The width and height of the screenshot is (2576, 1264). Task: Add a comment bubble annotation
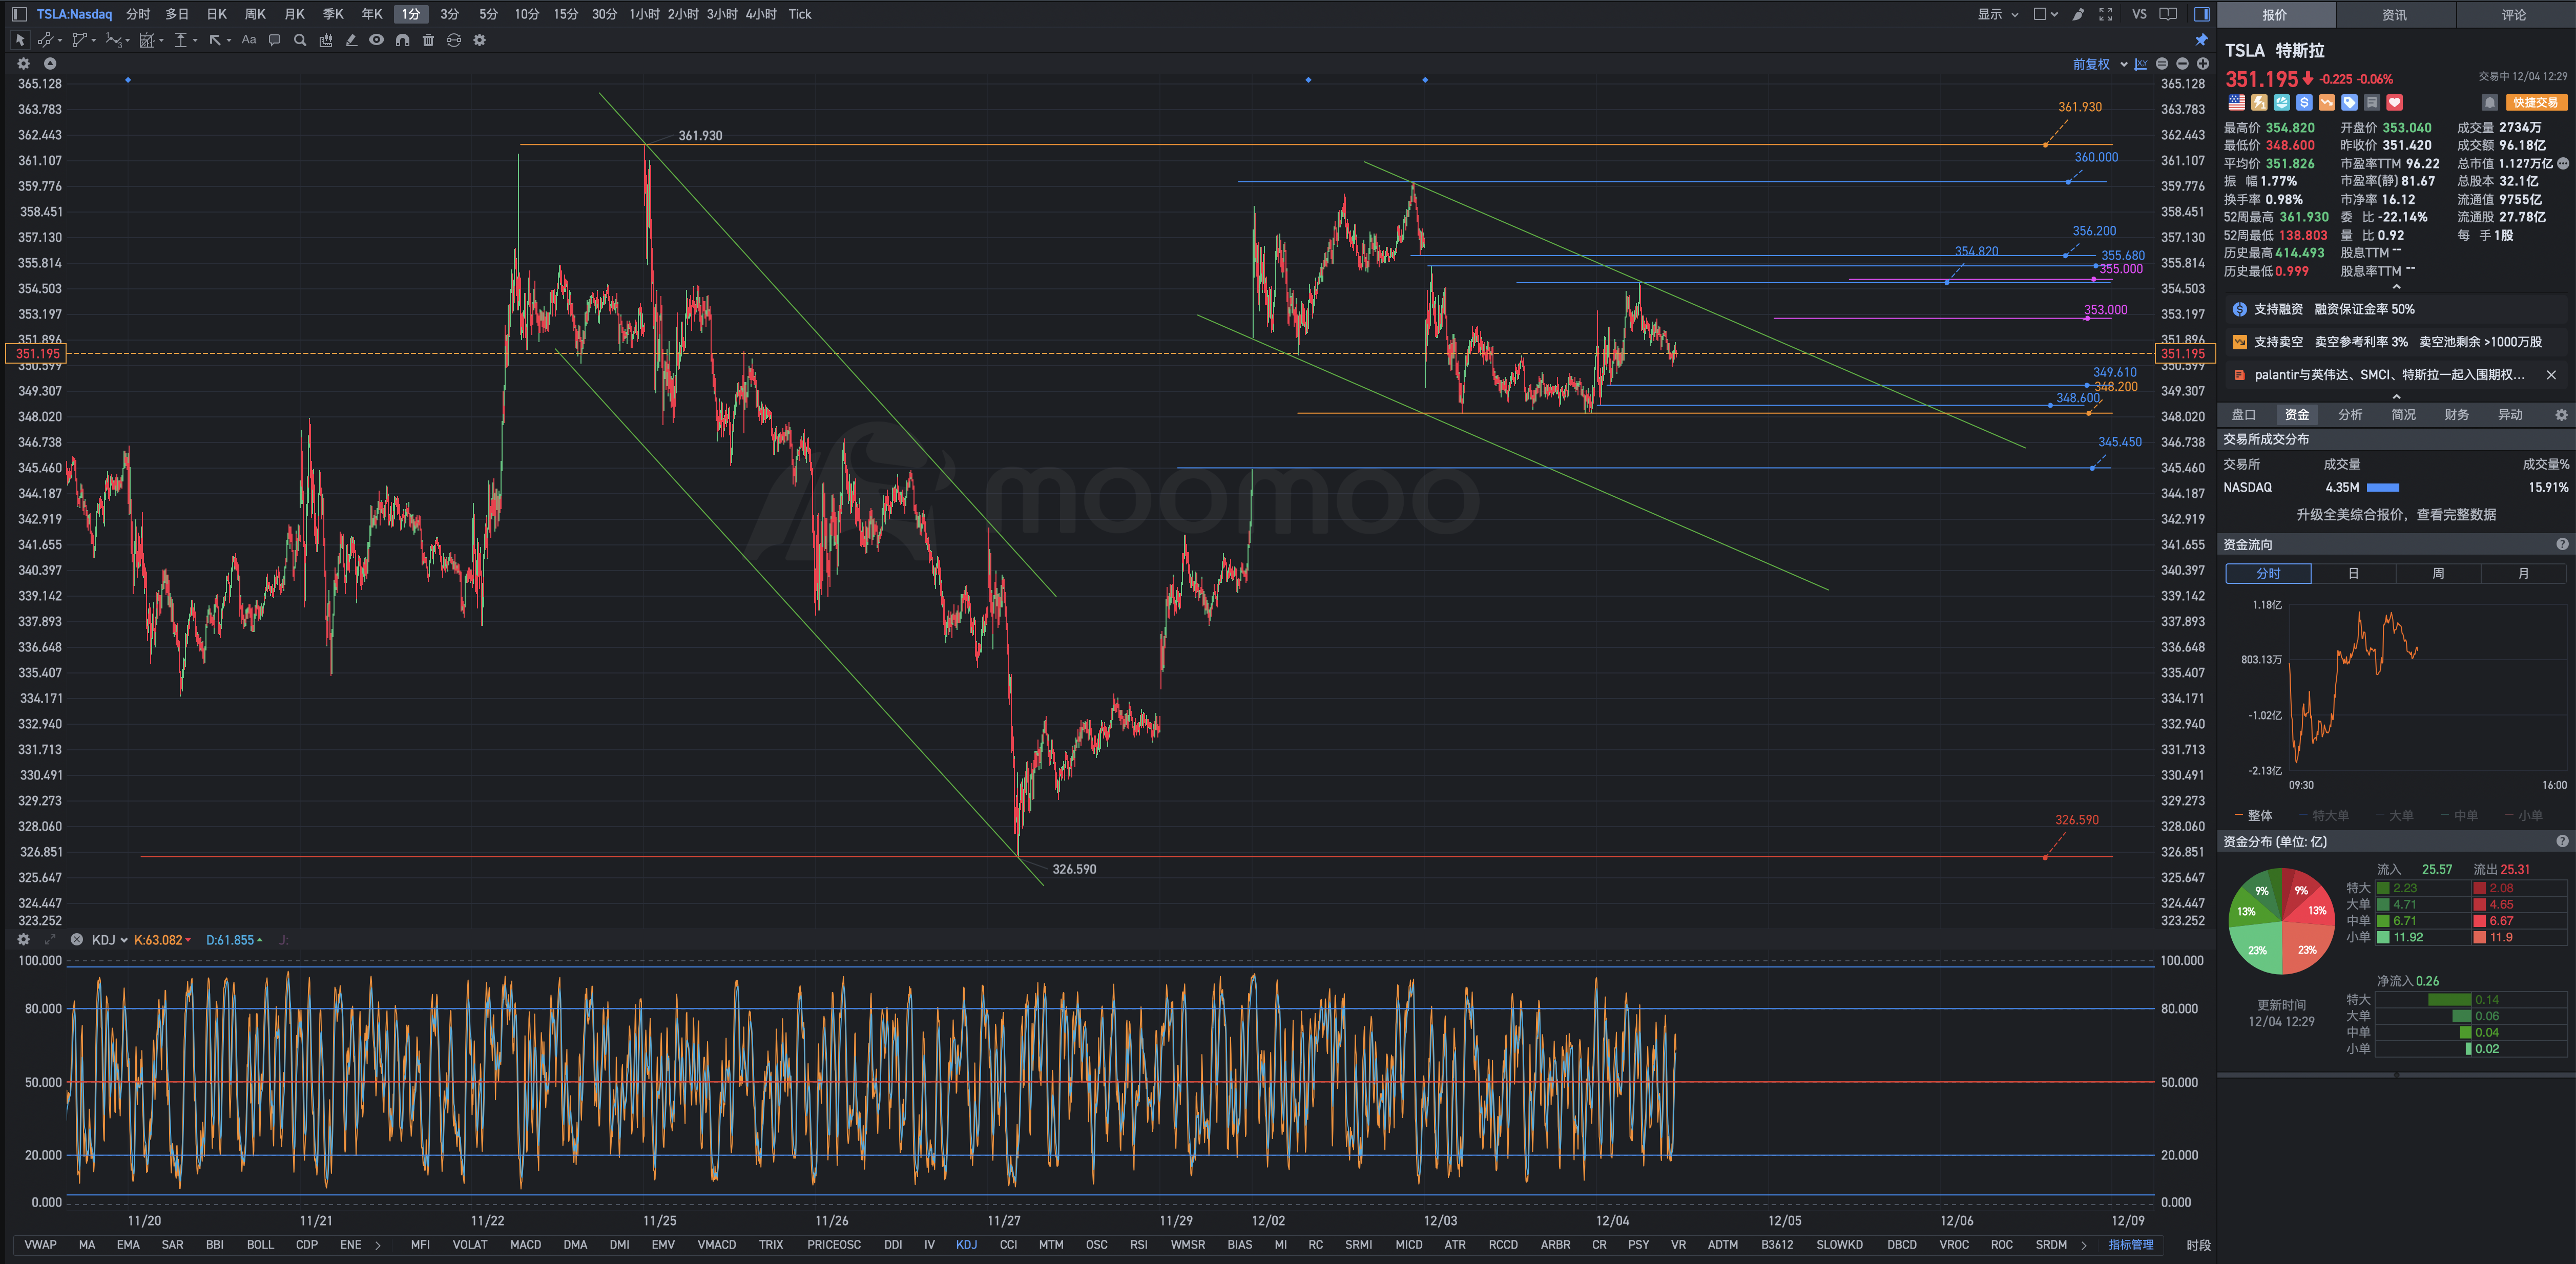(x=274, y=40)
